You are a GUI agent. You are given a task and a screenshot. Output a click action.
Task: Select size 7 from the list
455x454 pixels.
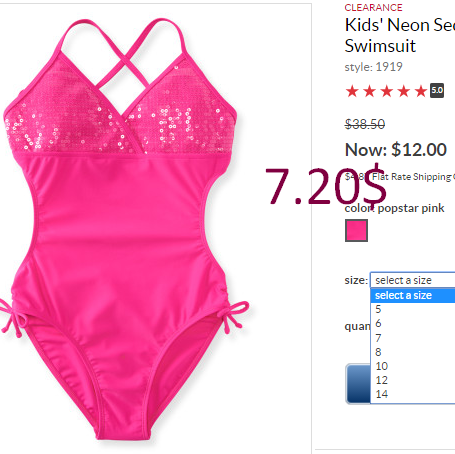coord(413,338)
